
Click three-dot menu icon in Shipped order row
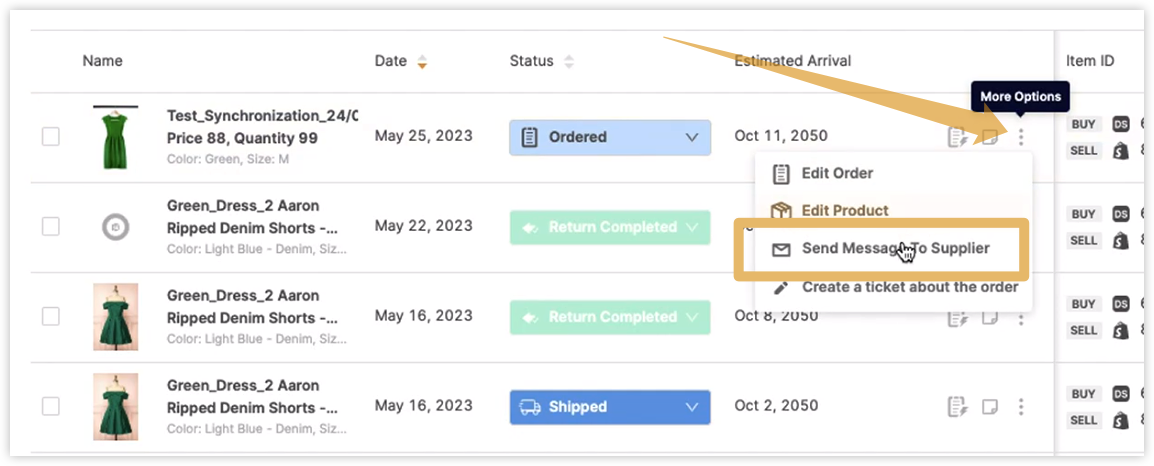1020,406
